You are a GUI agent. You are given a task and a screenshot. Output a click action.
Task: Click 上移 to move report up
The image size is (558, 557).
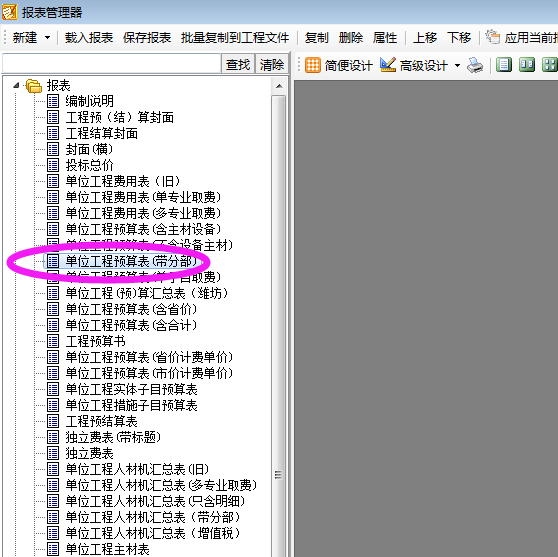coord(425,37)
